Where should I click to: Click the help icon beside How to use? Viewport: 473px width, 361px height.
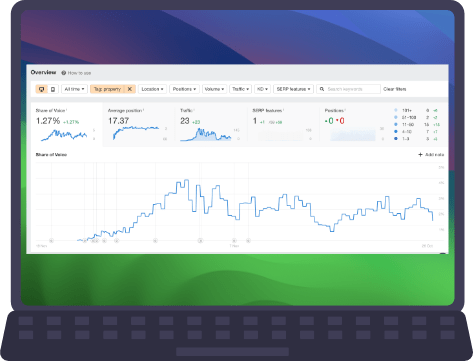point(63,73)
